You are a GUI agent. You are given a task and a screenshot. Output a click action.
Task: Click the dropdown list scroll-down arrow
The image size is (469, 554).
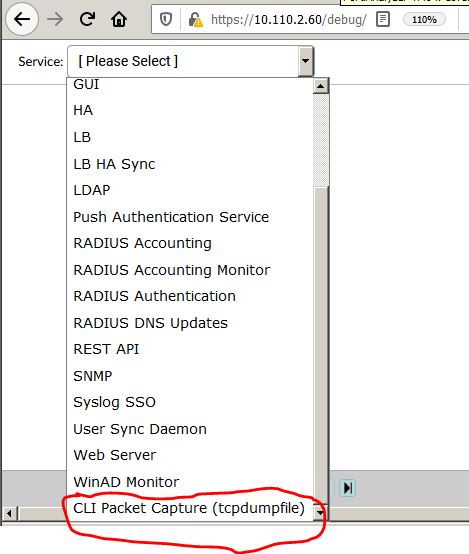click(320, 512)
